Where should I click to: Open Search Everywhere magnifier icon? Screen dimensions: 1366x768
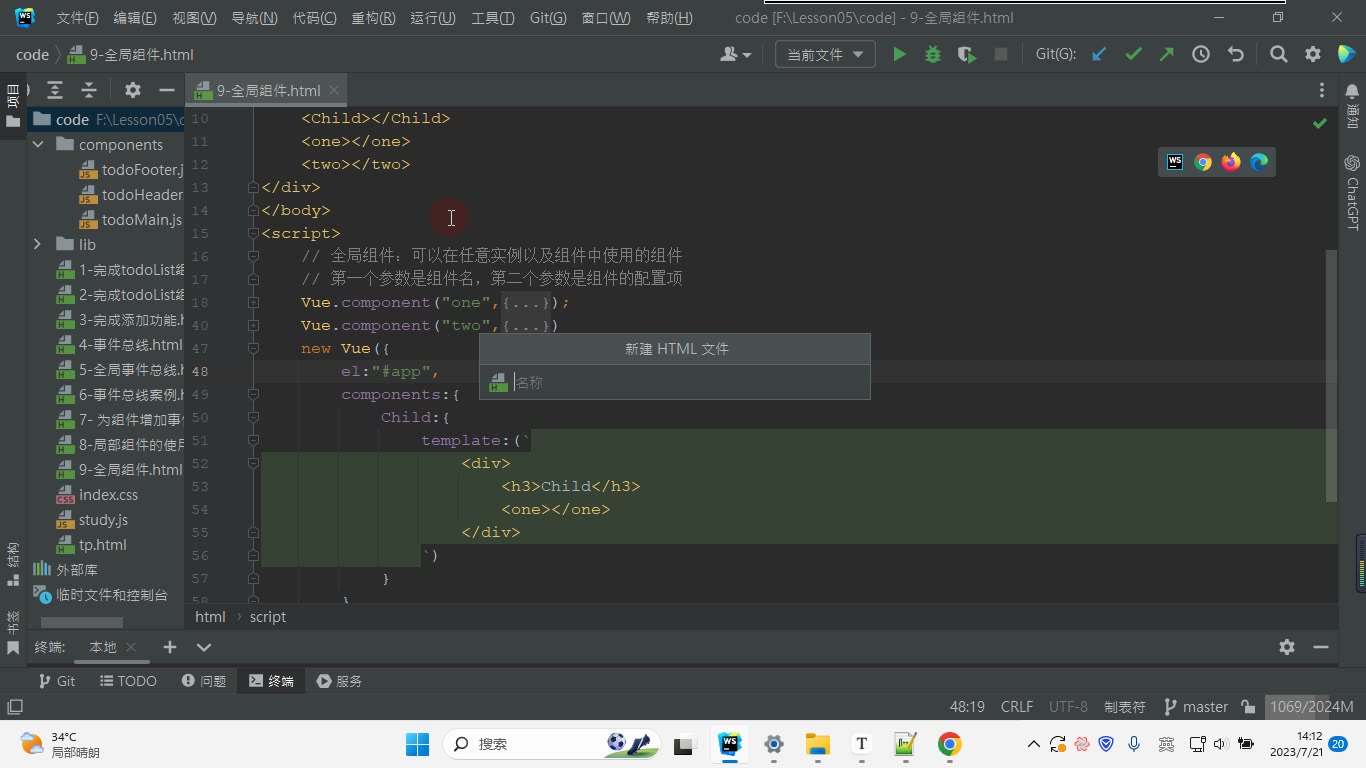[x=1279, y=55]
